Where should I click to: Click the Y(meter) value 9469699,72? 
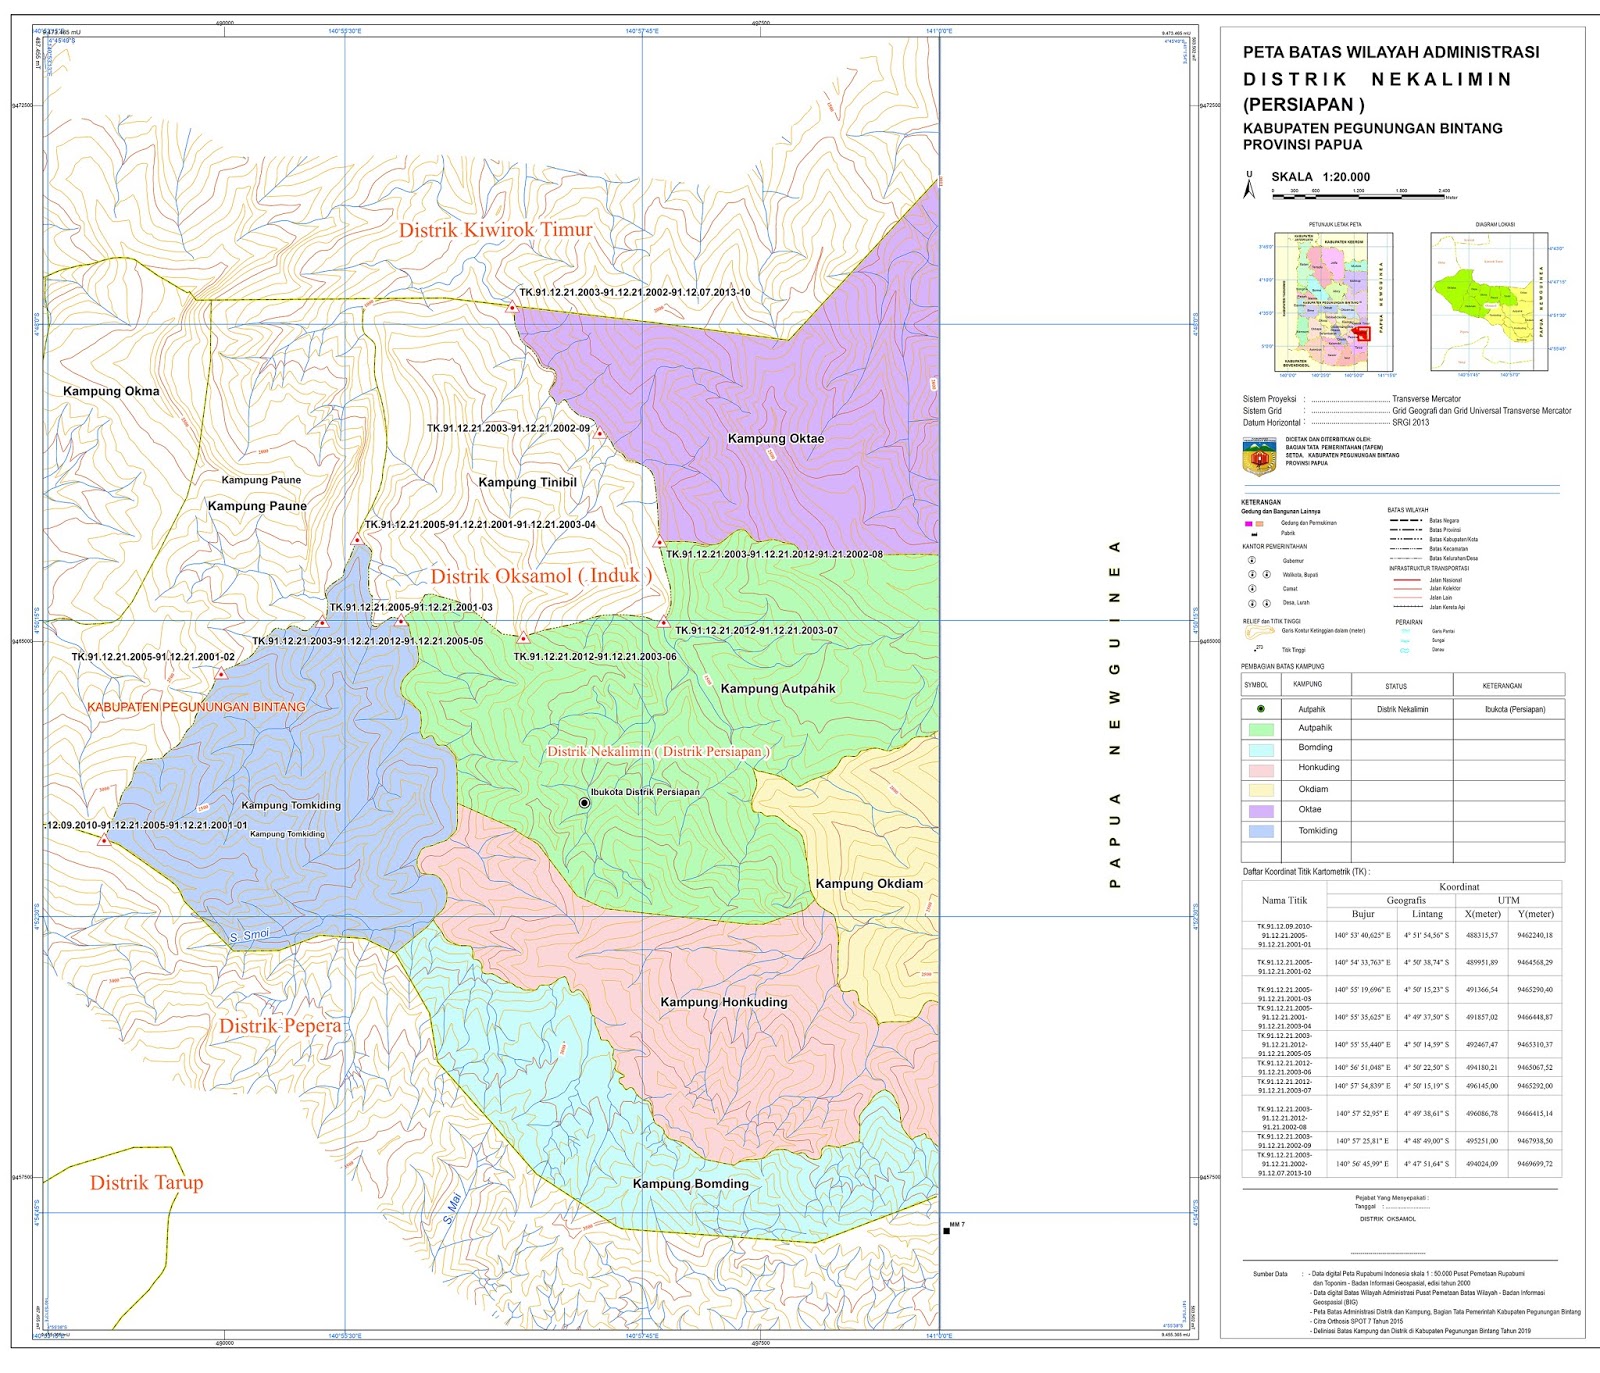(1535, 1164)
